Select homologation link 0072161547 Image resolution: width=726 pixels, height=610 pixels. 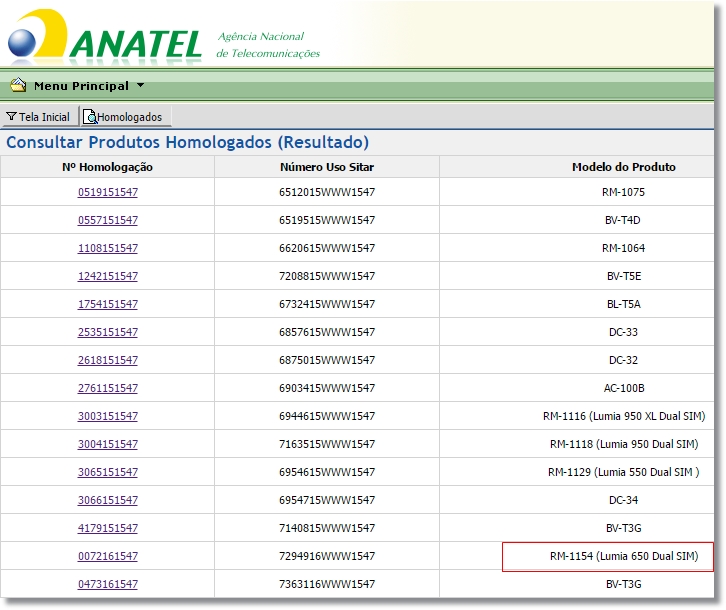[108, 556]
